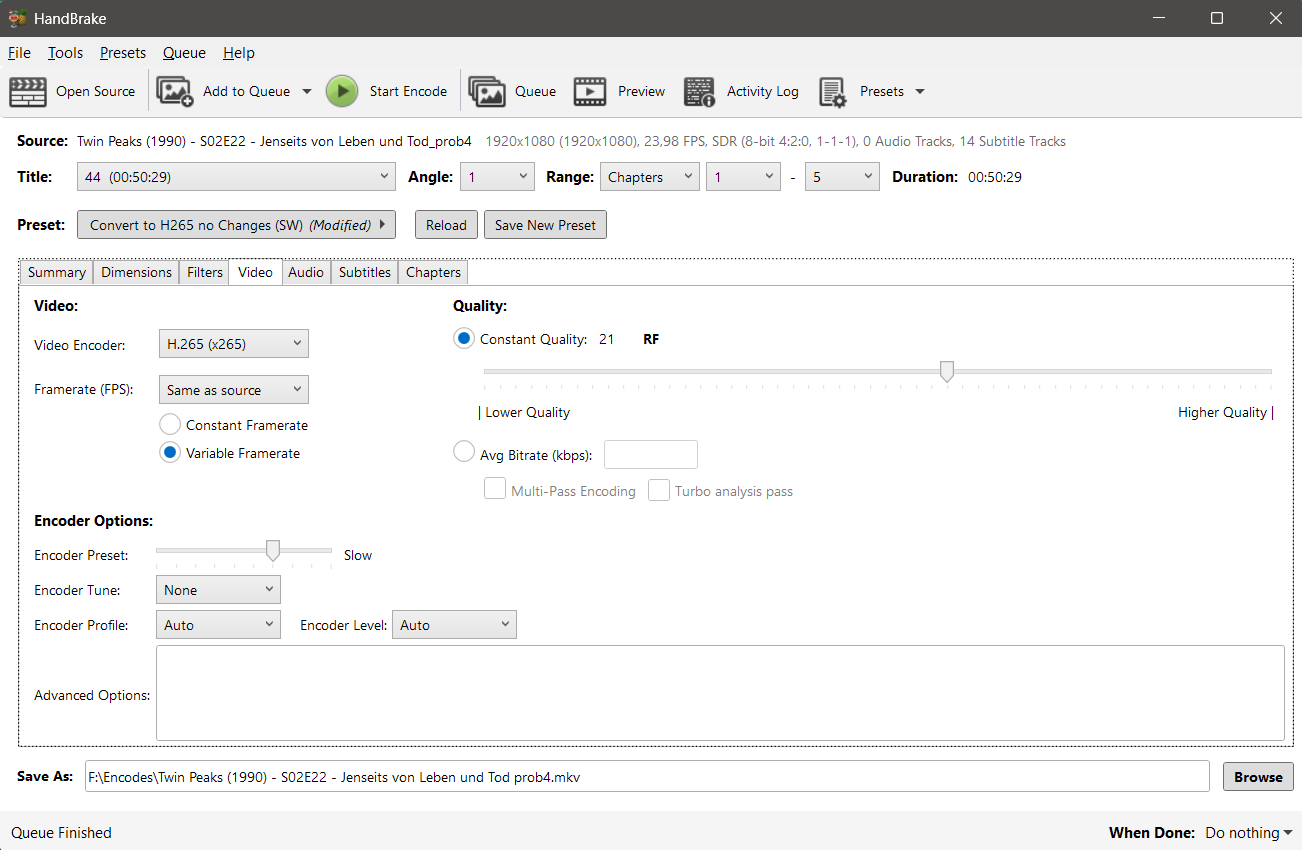Select the Constant Quality radio button
Screen dimensions: 1302x850
464,339
